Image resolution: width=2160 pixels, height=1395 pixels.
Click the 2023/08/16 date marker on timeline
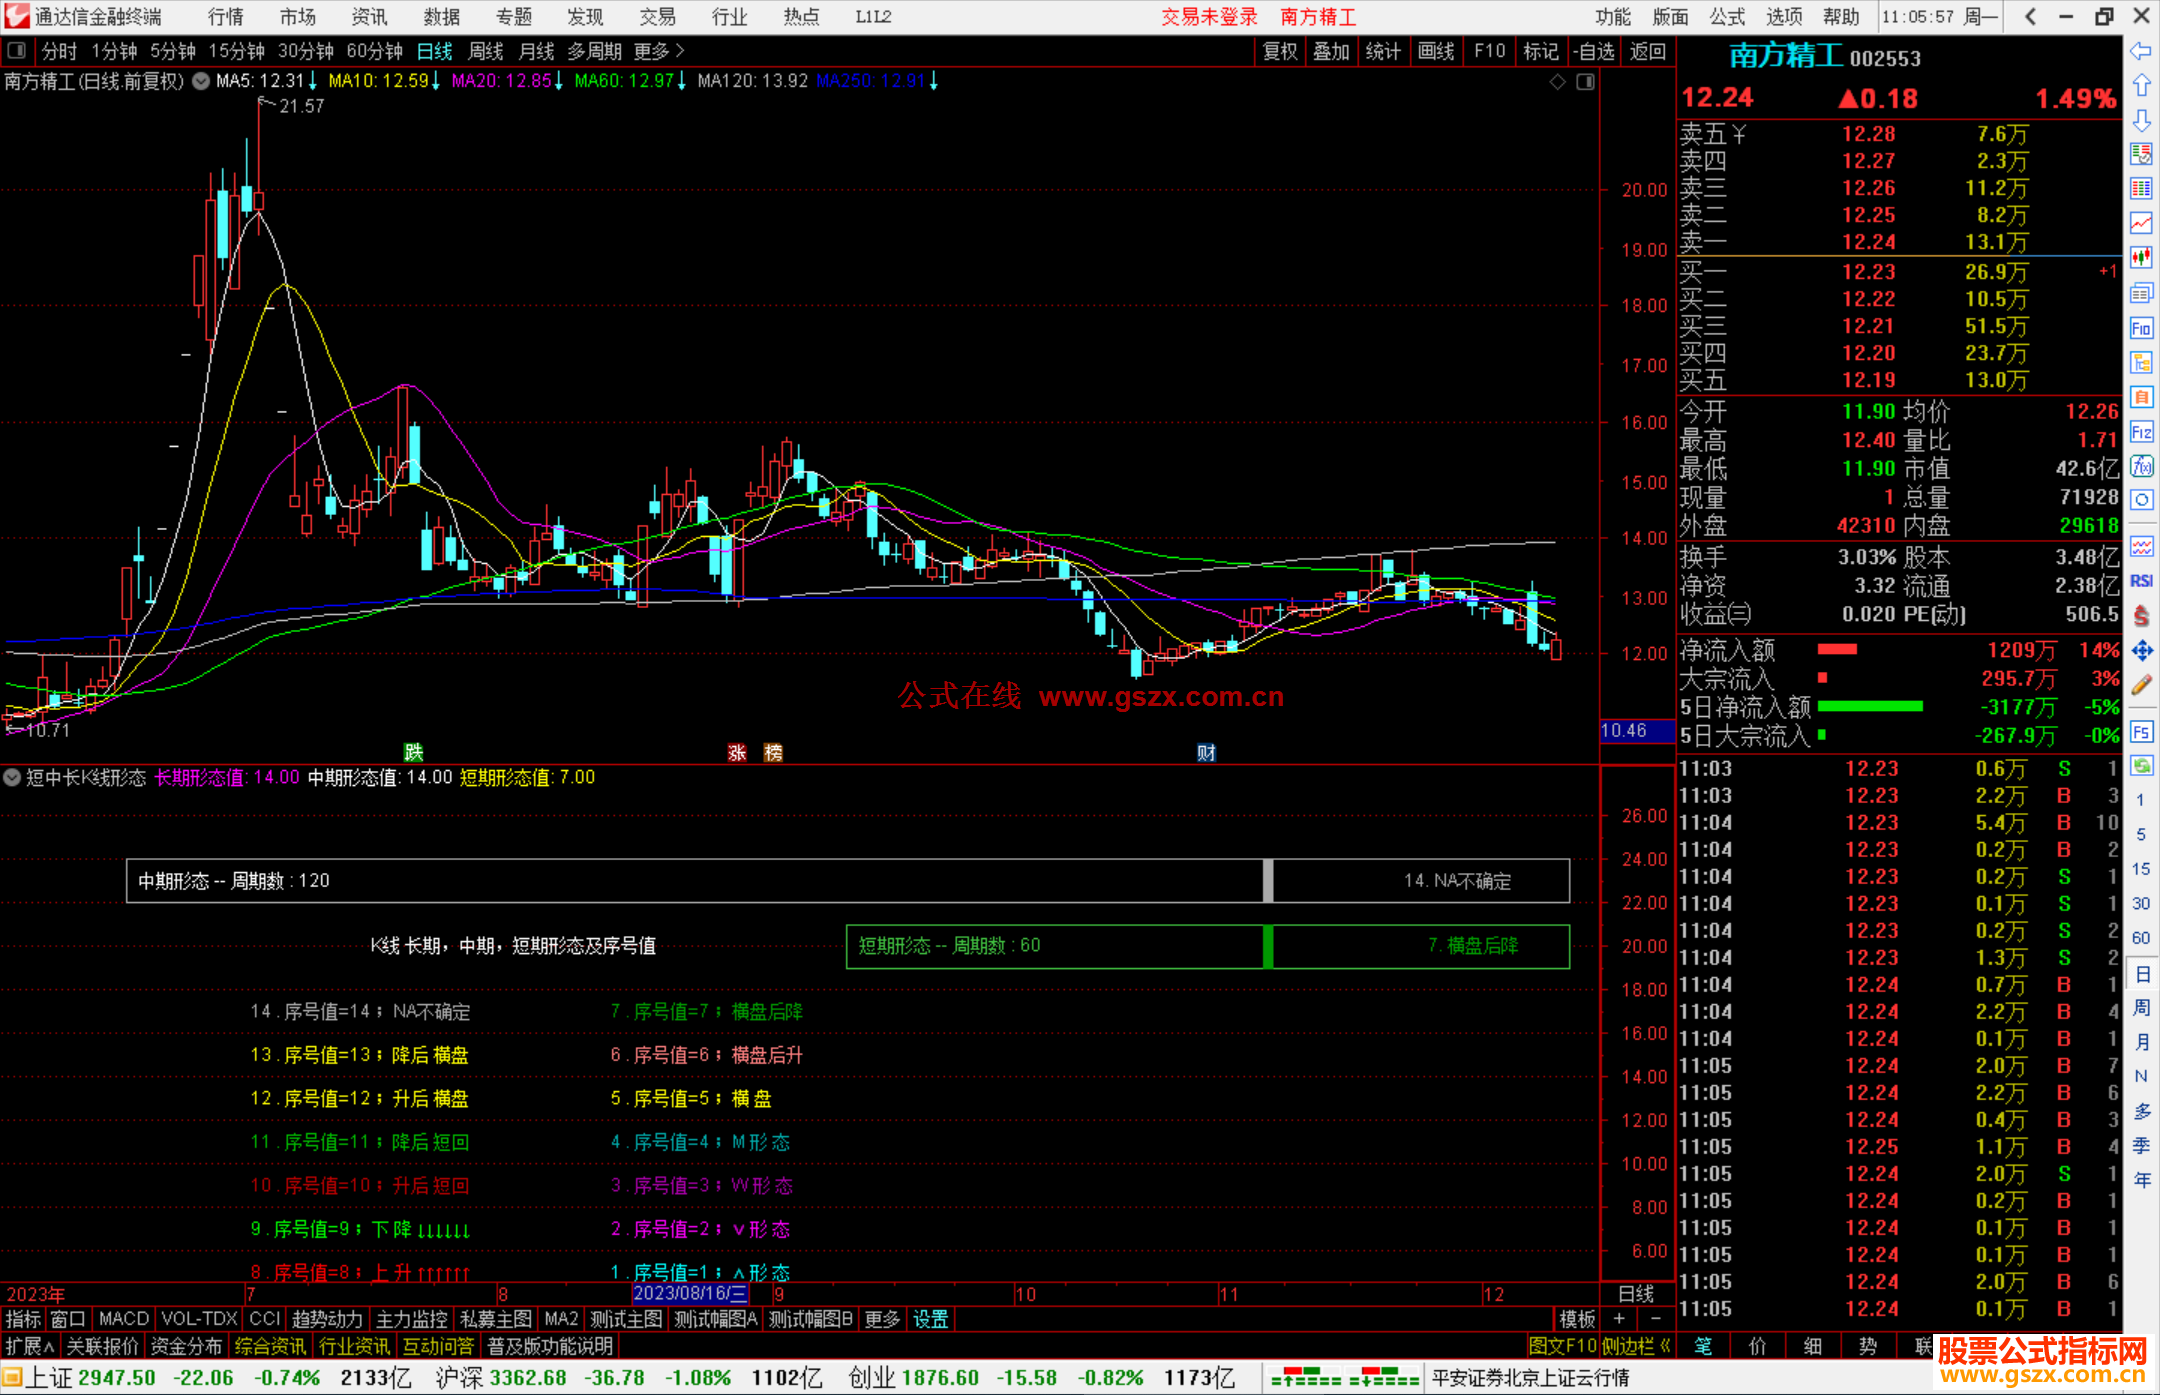(x=690, y=1293)
